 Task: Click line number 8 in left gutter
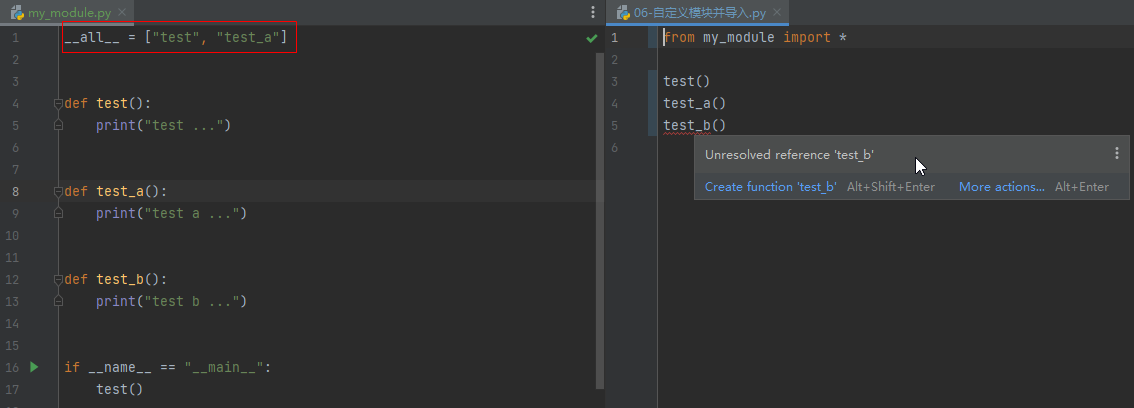pyautogui.click(x=15, y=191)
